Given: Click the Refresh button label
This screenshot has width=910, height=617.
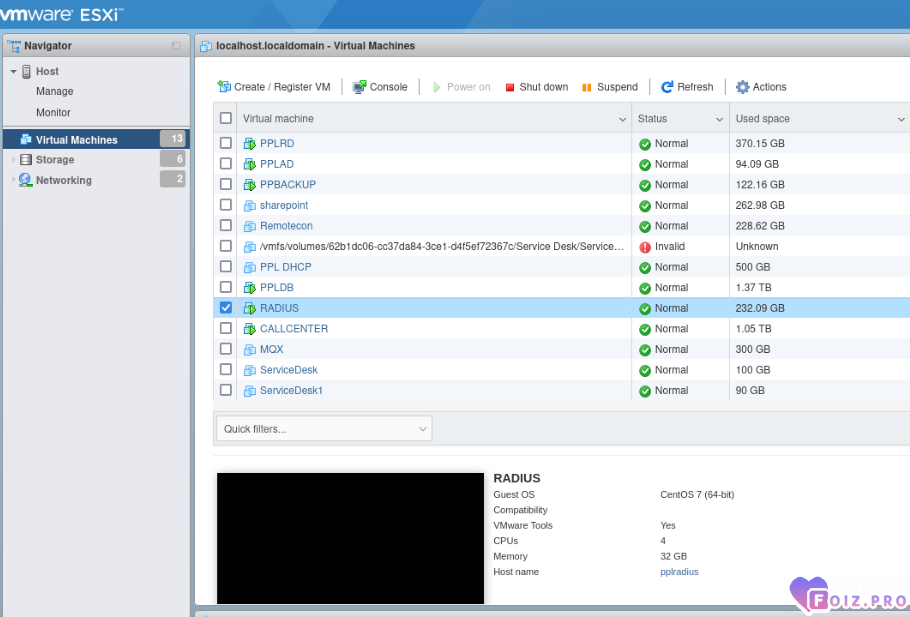Looking at the screenshot, I should 695,87.
